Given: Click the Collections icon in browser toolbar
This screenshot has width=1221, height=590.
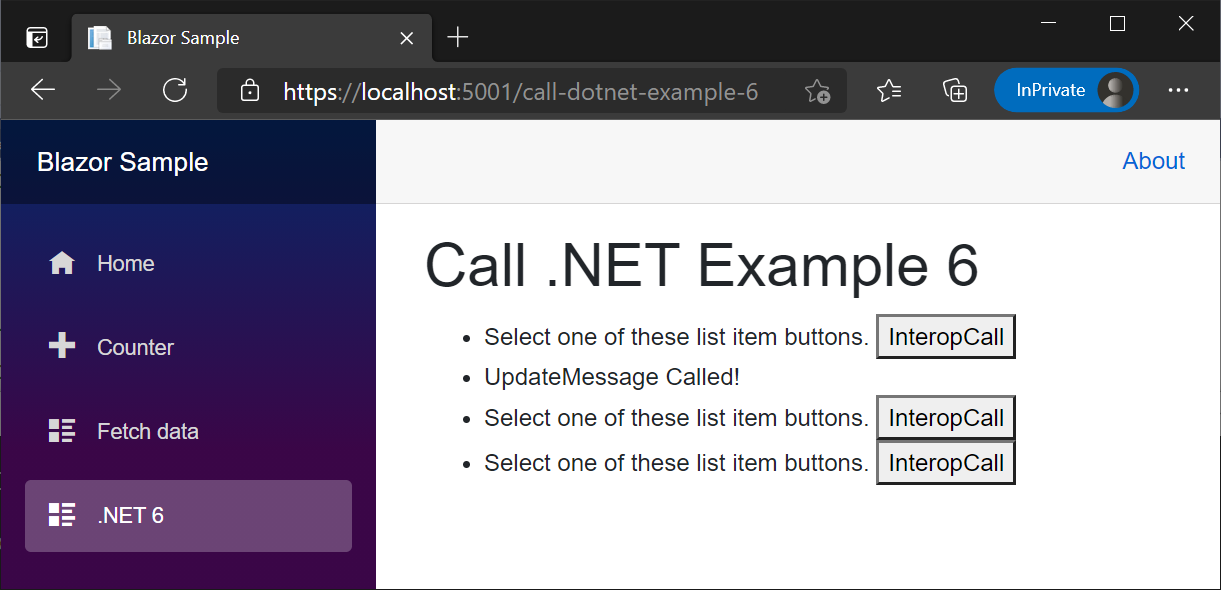Looking at the screenshot, I should click(954, 90).
